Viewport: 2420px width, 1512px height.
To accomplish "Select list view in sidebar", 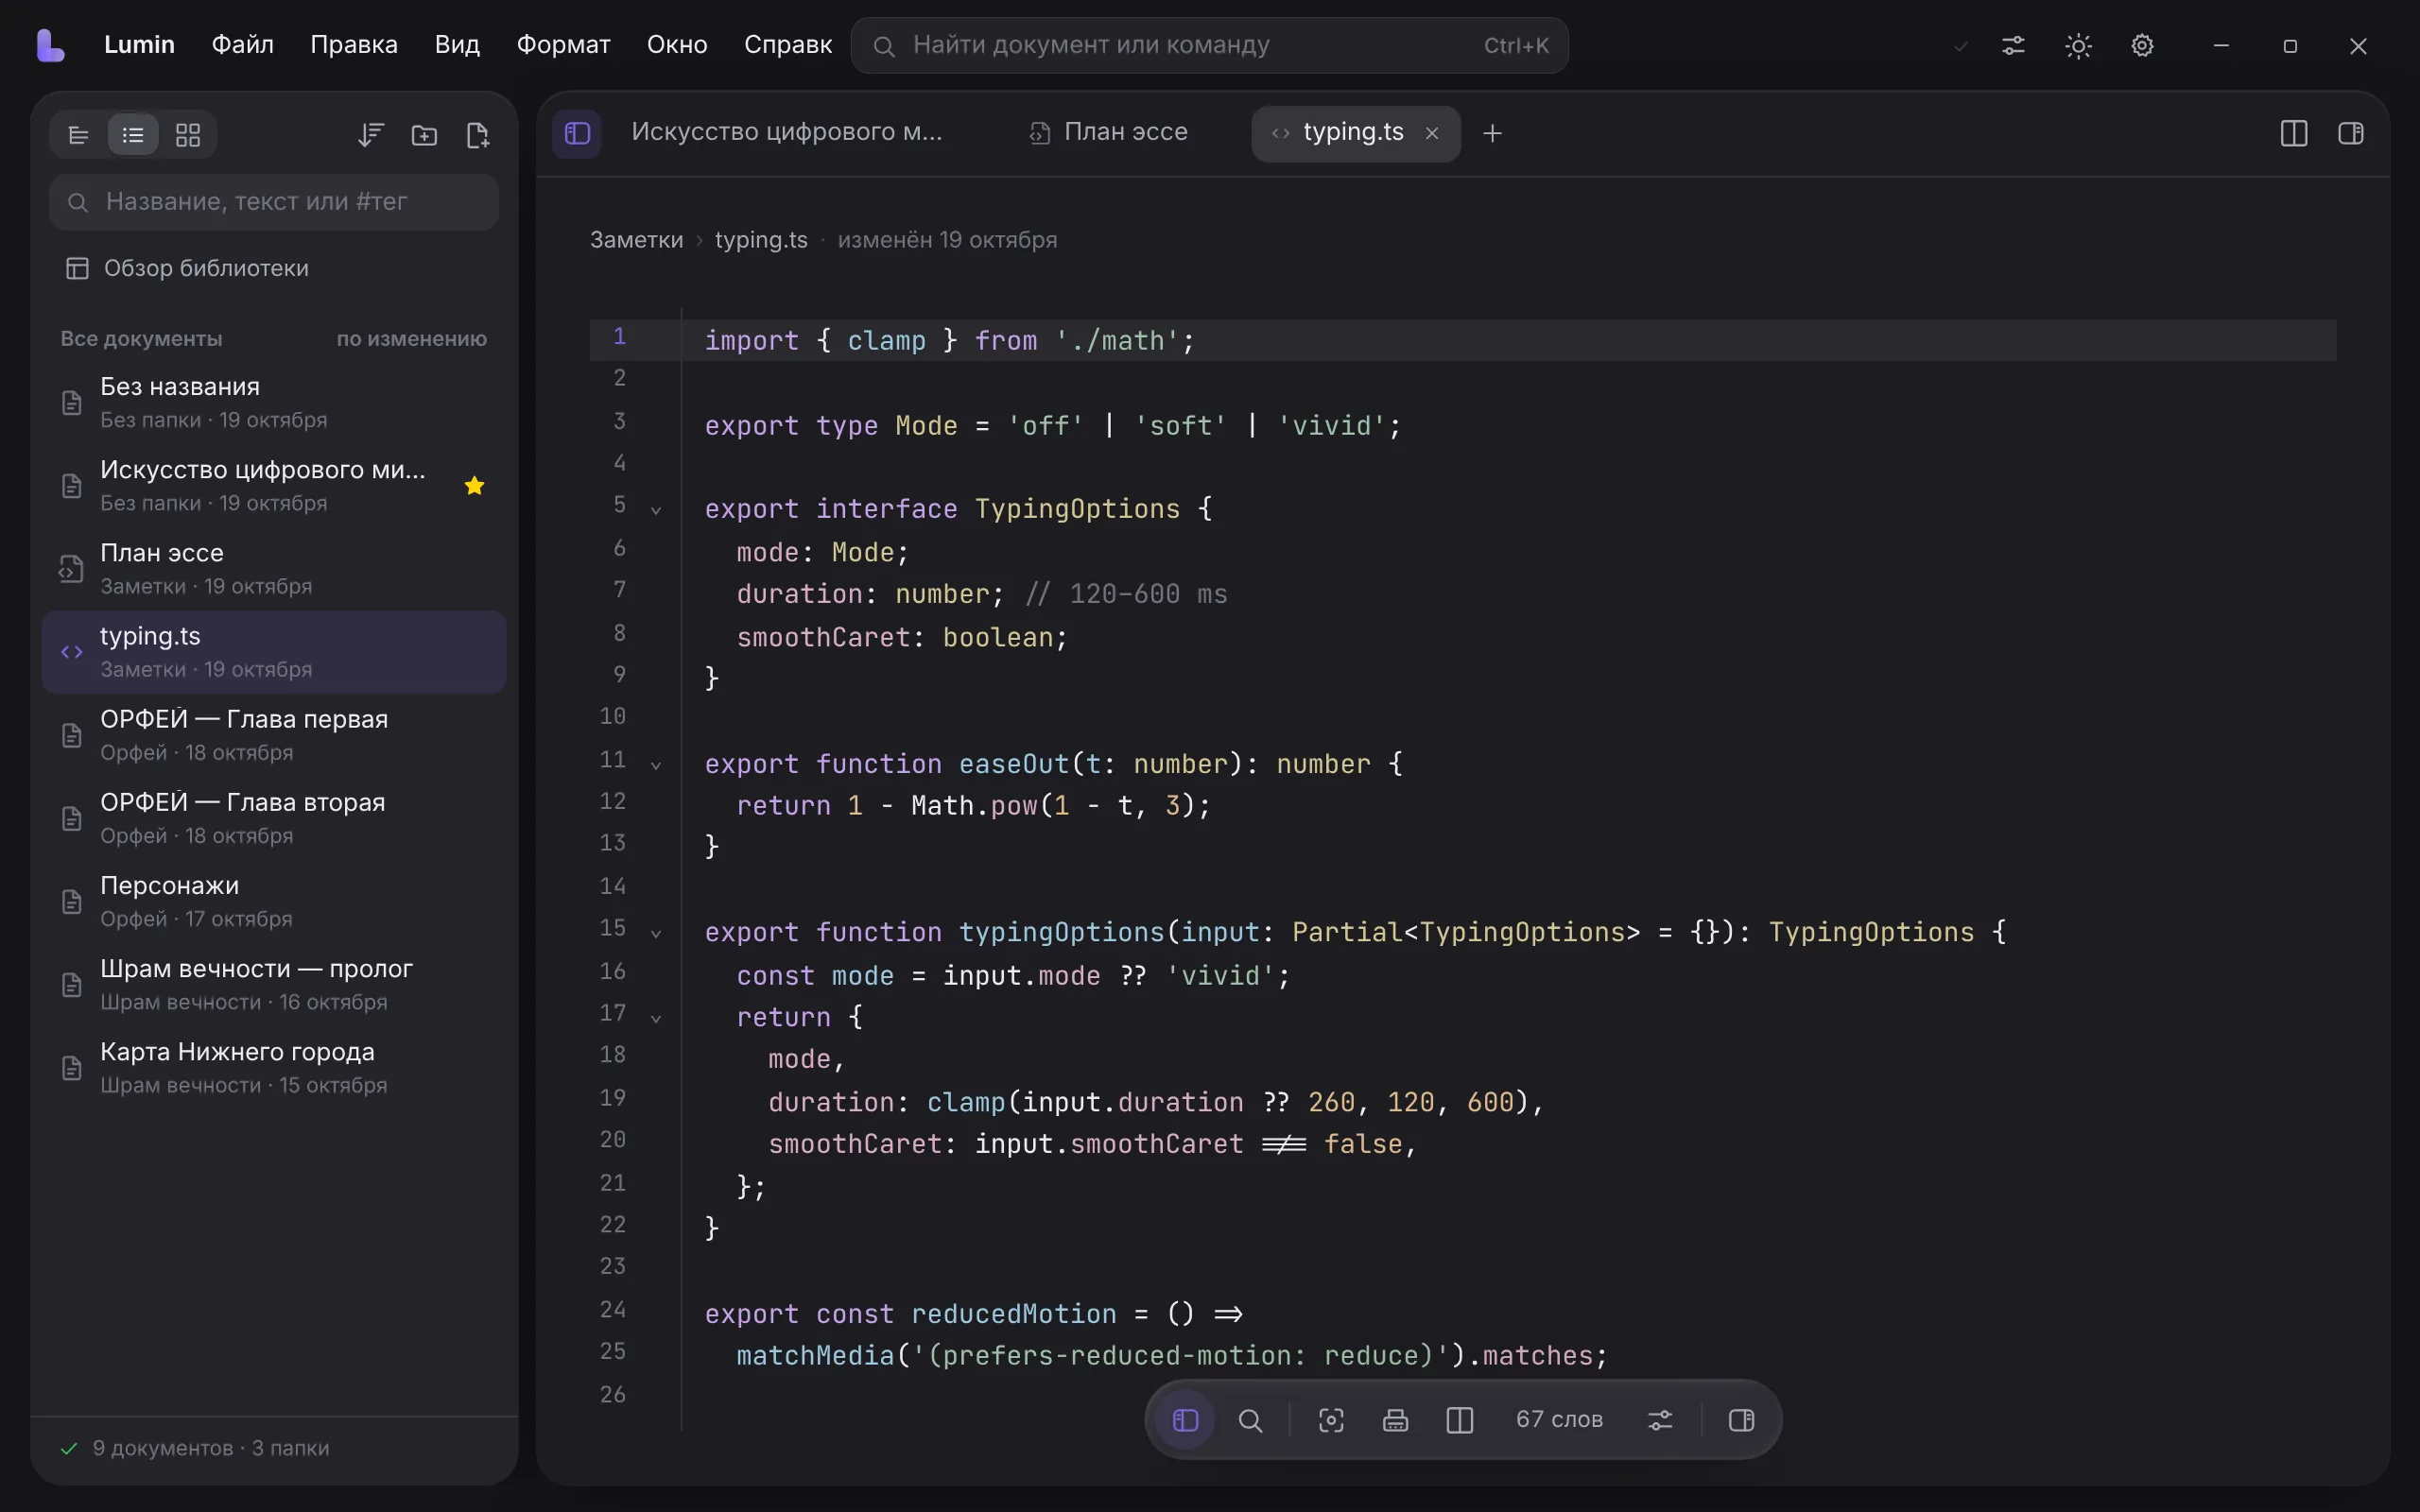I will click(x=133, y=135).
